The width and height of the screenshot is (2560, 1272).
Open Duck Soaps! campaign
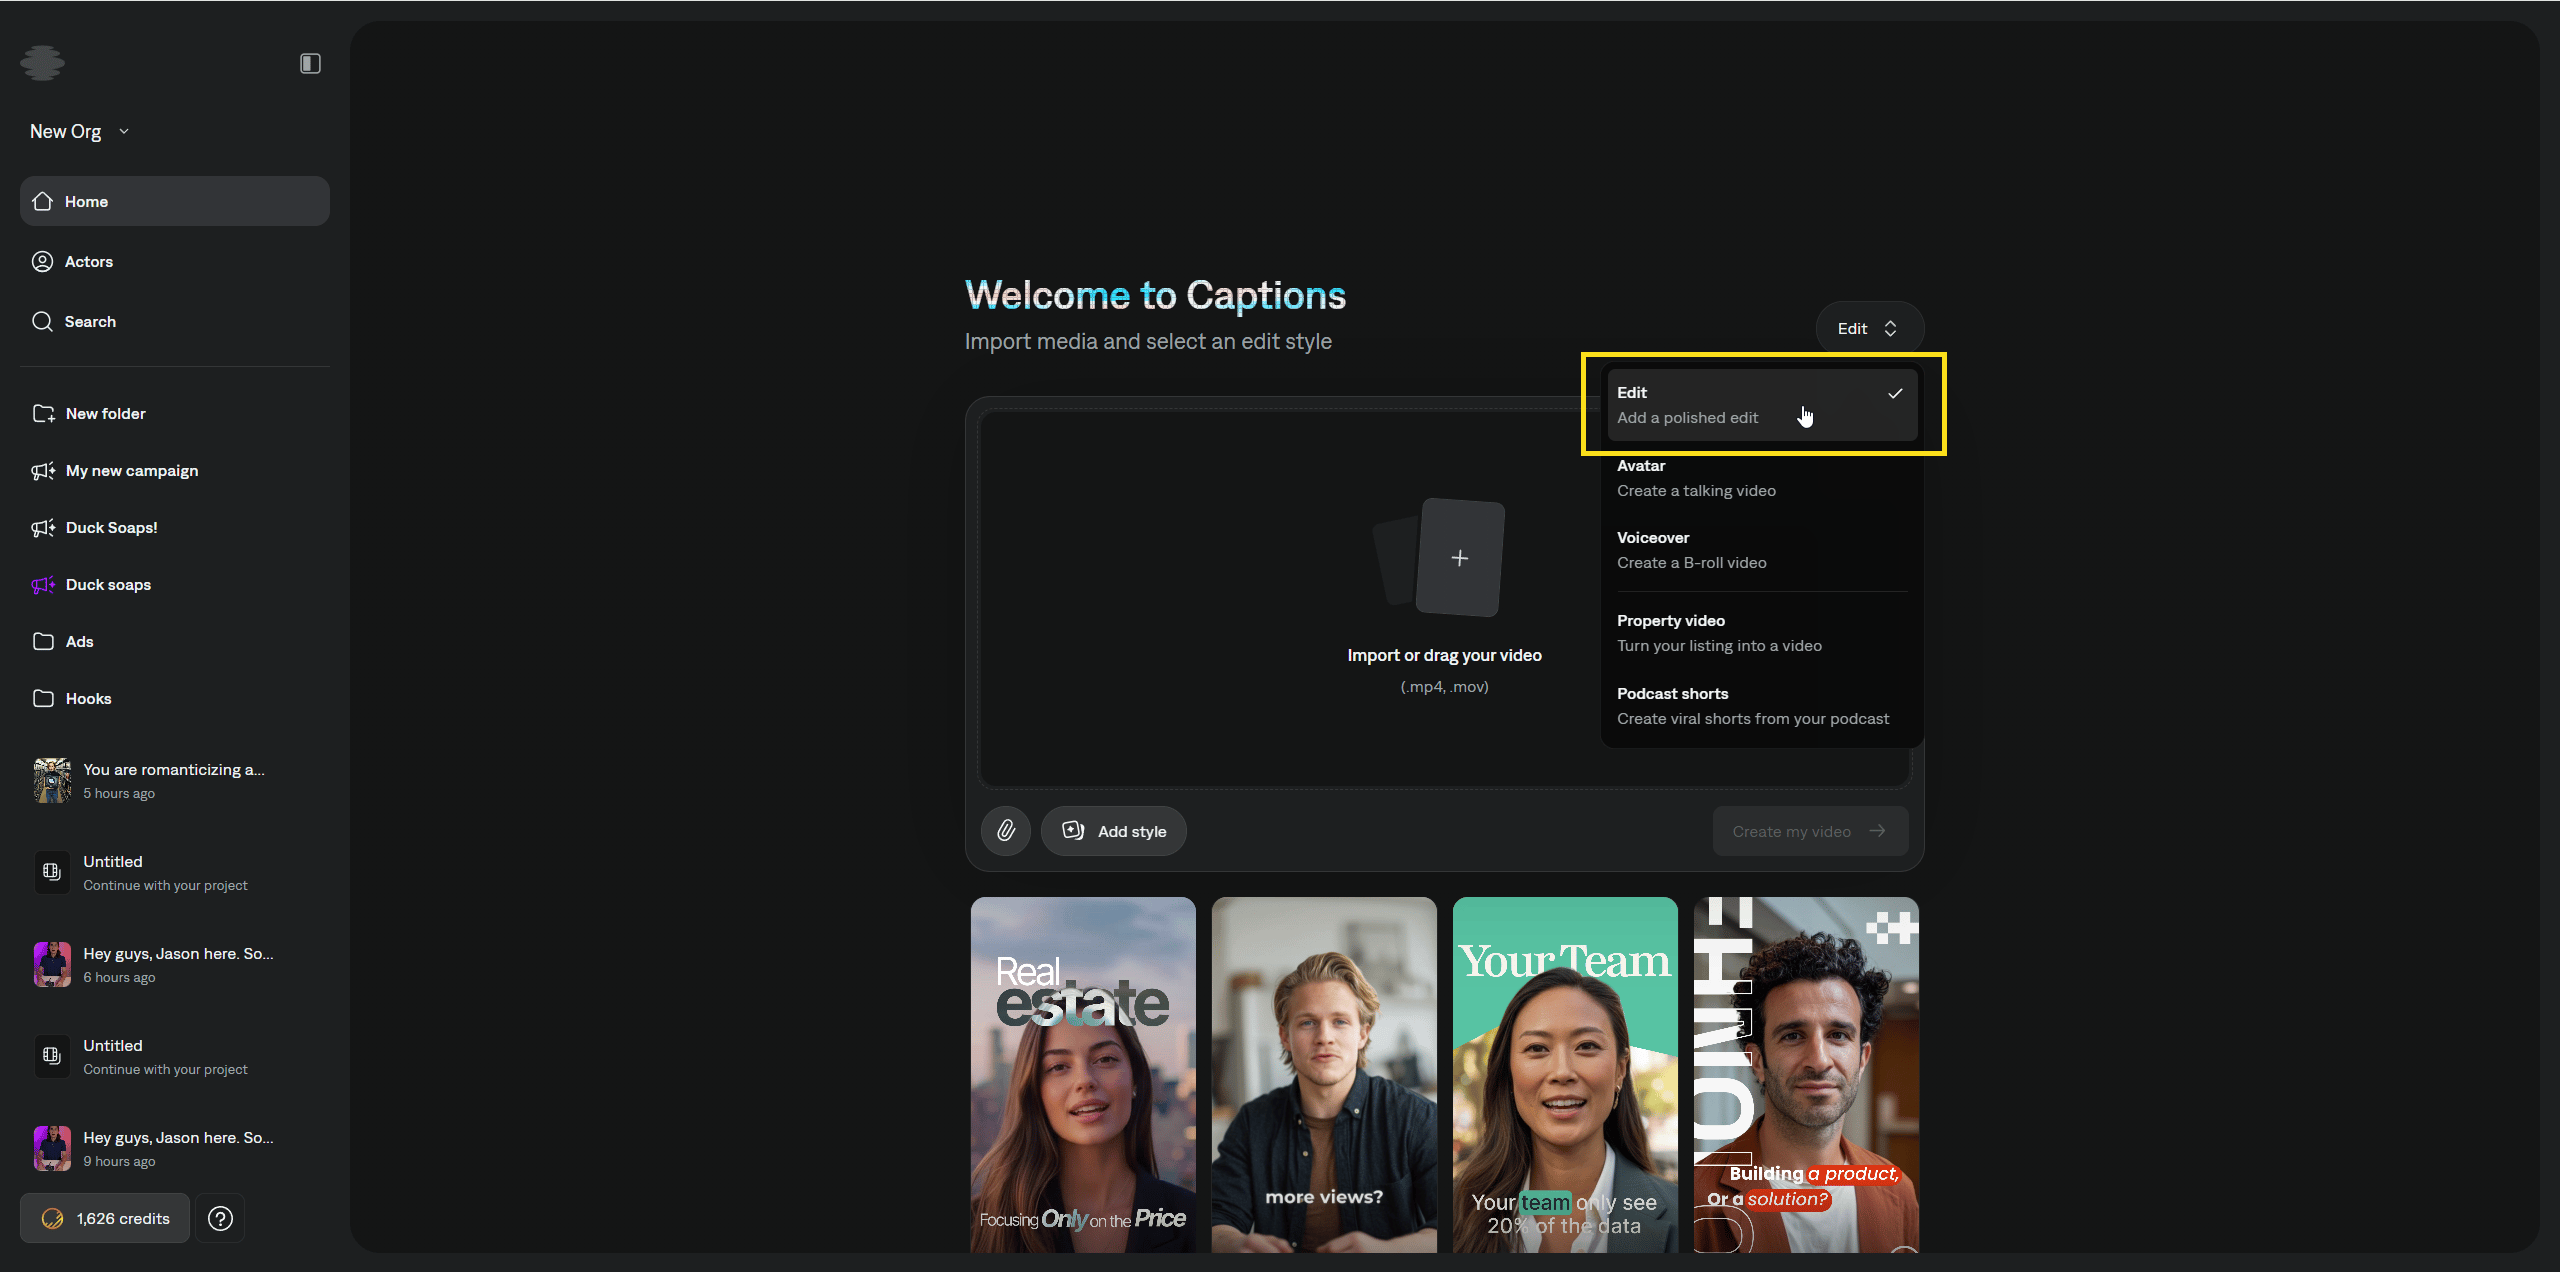pos(175,527)
